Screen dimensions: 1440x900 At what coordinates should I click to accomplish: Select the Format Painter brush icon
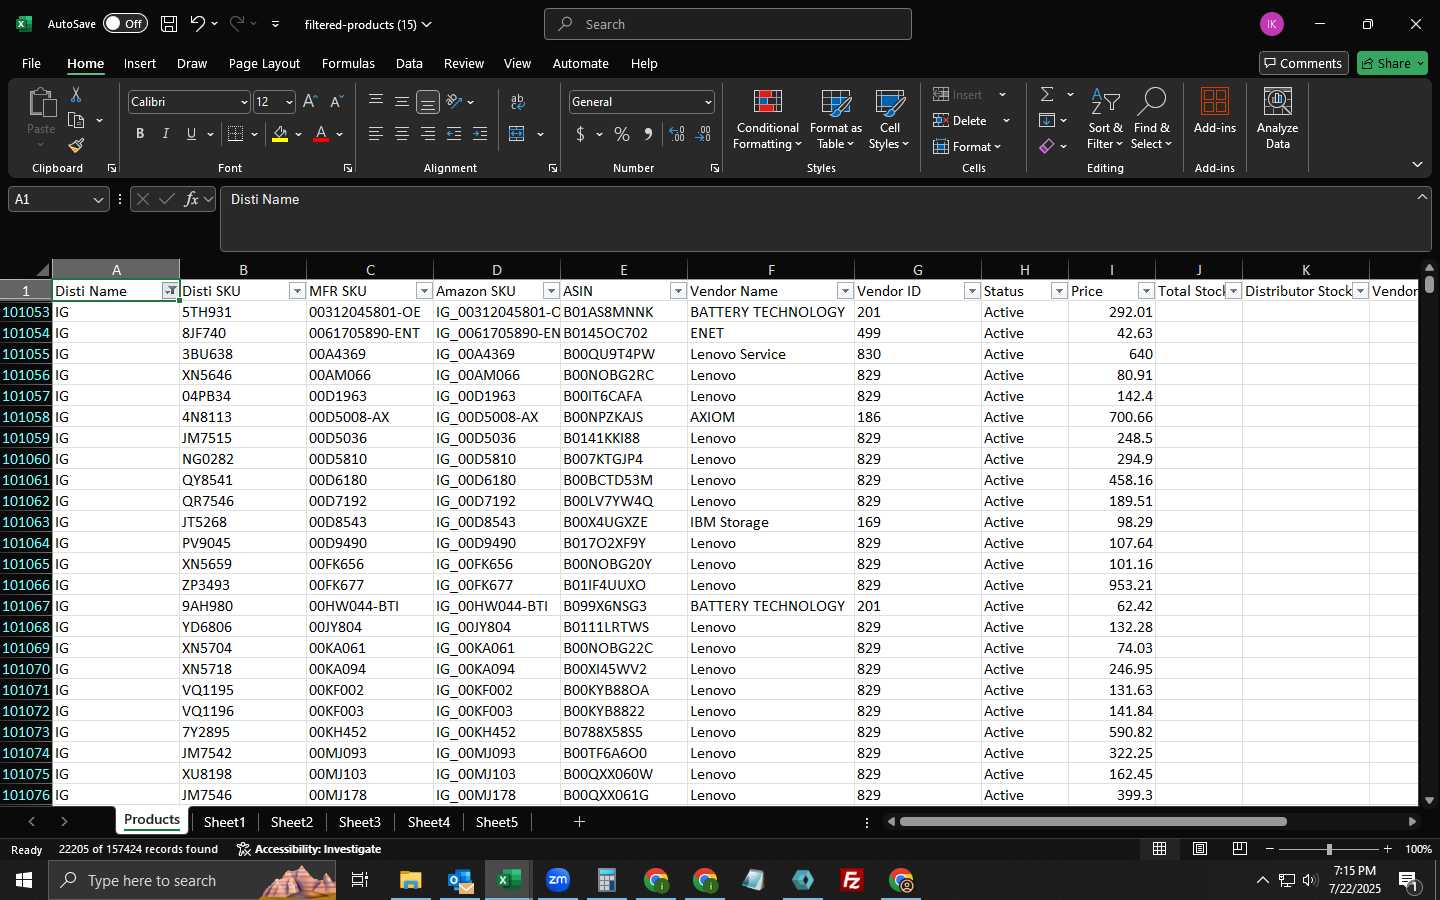pos(76,146)
